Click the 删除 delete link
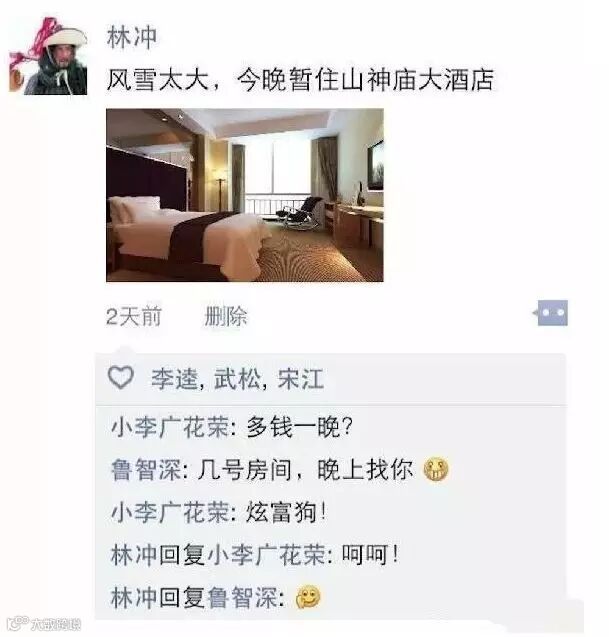609x637 pixels. click(225, 316)
